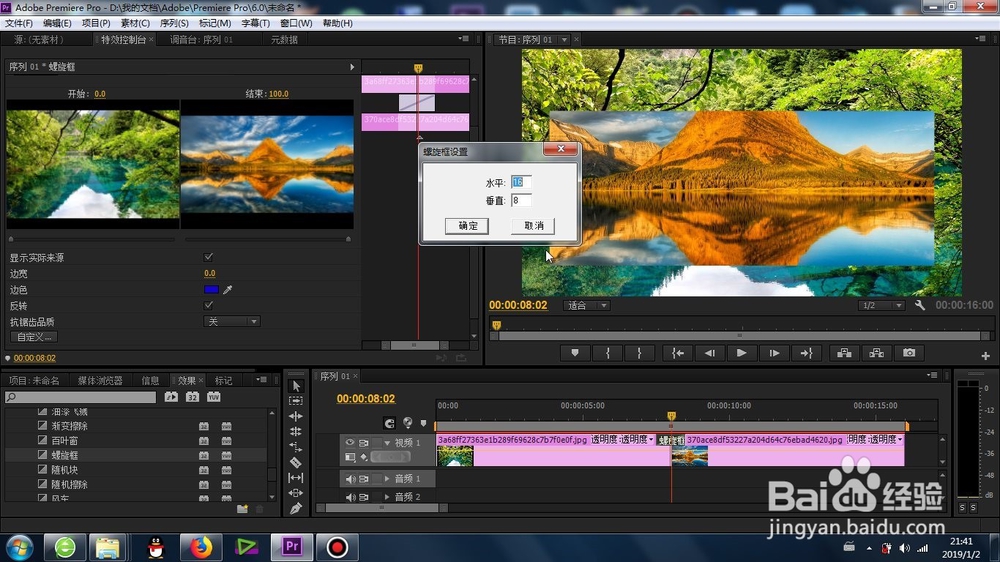This screenshot has width=1000, height=562.
Task: Select the Razor tool
Action: (x=296, y=462)
